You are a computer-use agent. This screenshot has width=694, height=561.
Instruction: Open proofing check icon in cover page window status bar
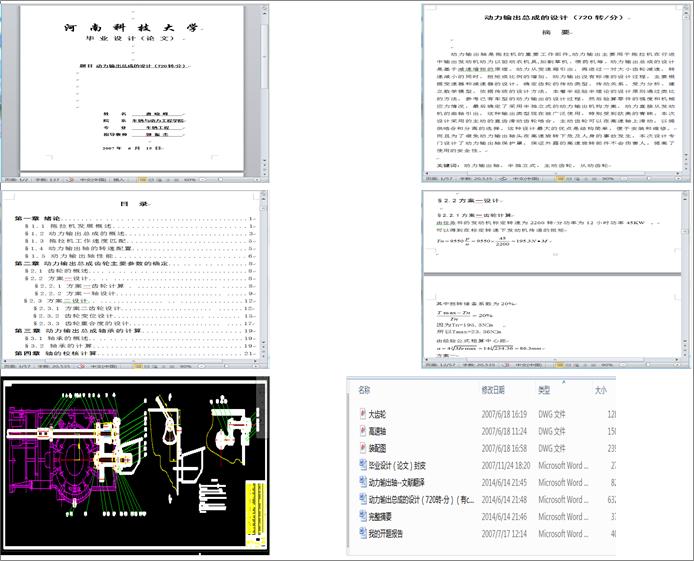coord(69,180)
